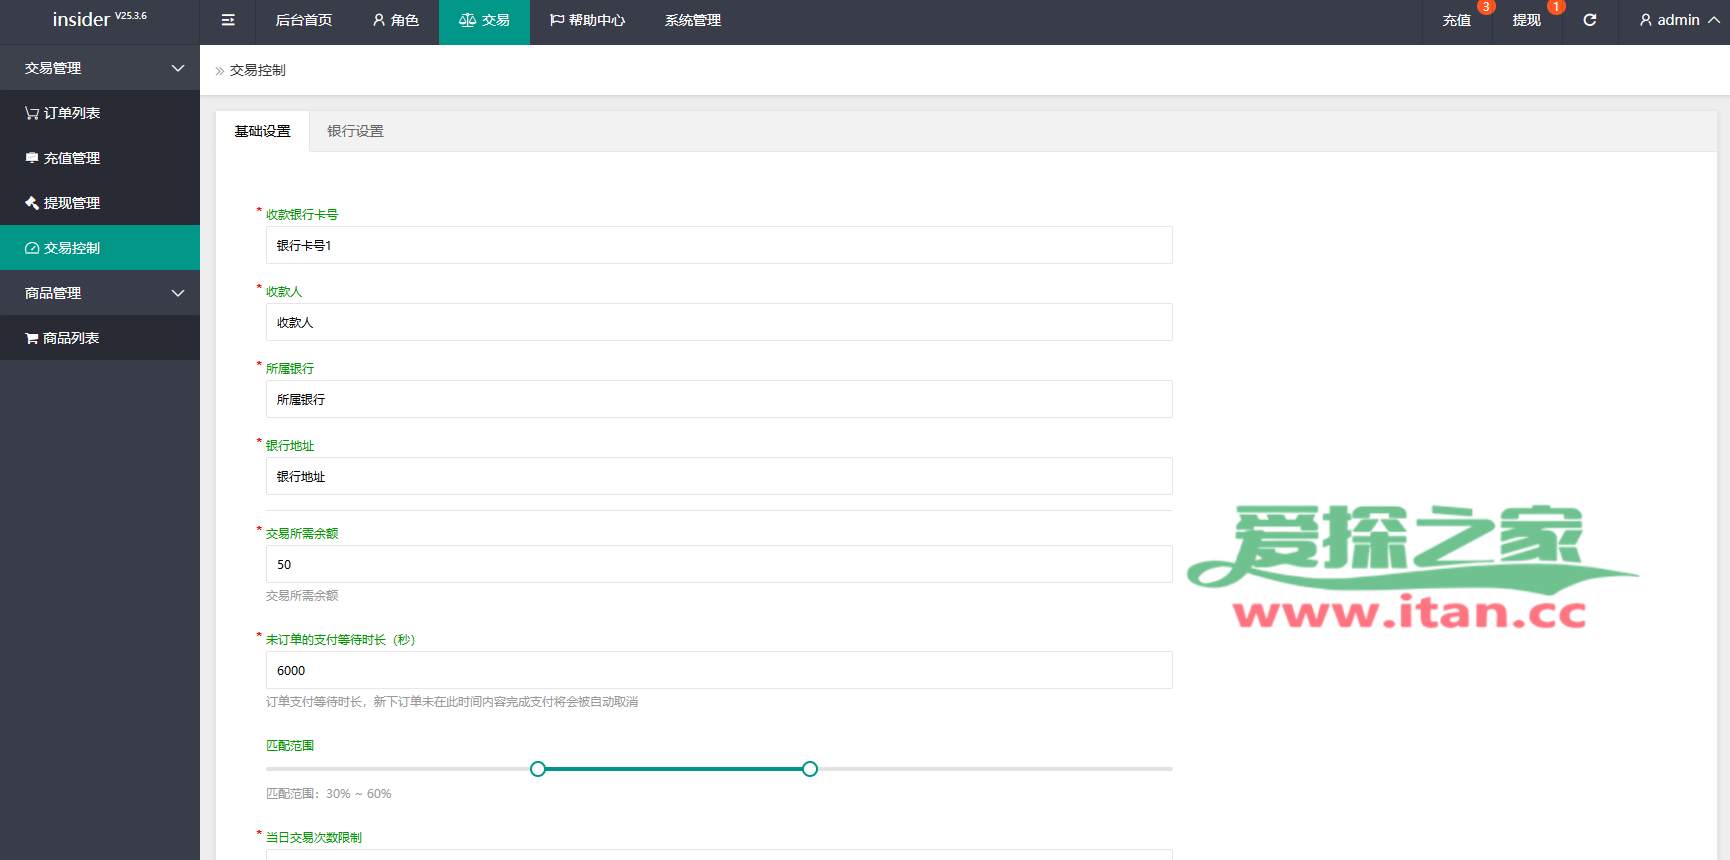Open 商品列表 in the sidebar

70,338
